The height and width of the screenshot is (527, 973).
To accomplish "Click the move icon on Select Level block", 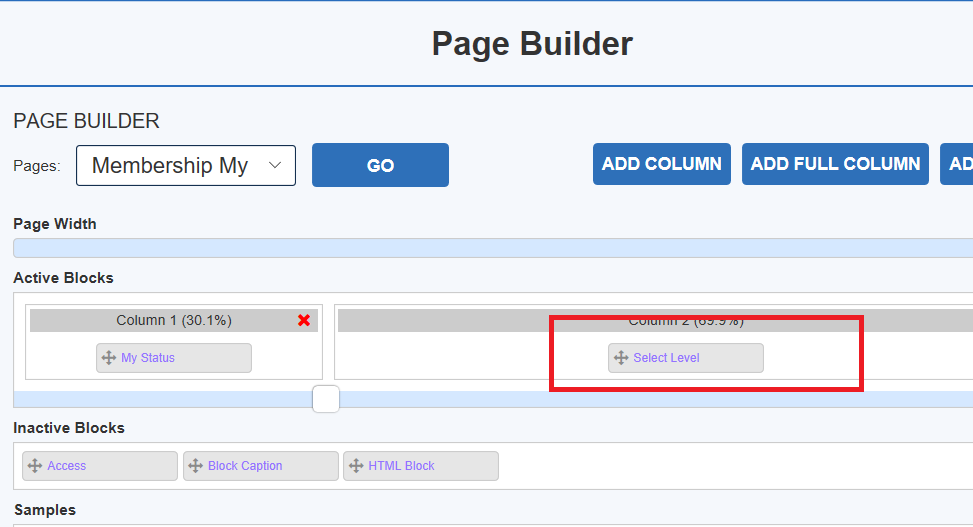I will tap(621, 358).
